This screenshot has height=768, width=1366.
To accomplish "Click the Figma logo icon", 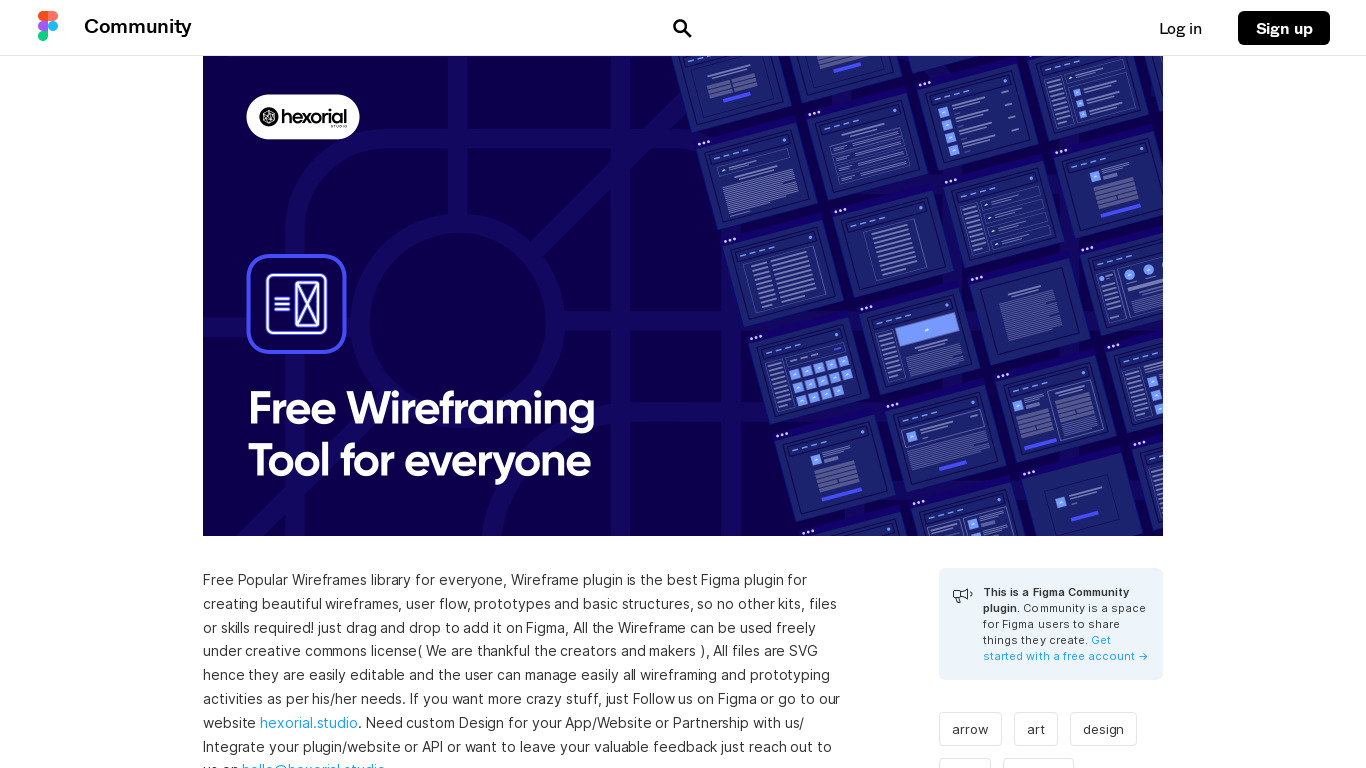I will pos(48,27).
